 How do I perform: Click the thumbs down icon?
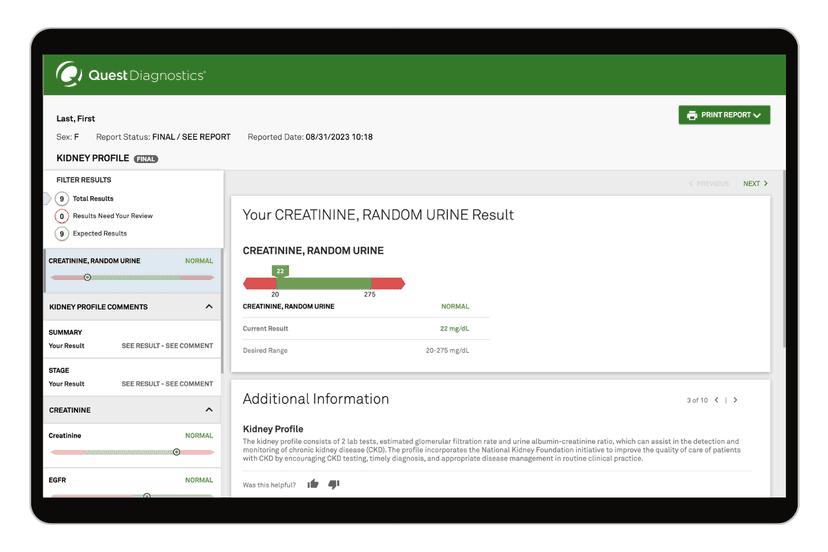(x=334, y=484)
